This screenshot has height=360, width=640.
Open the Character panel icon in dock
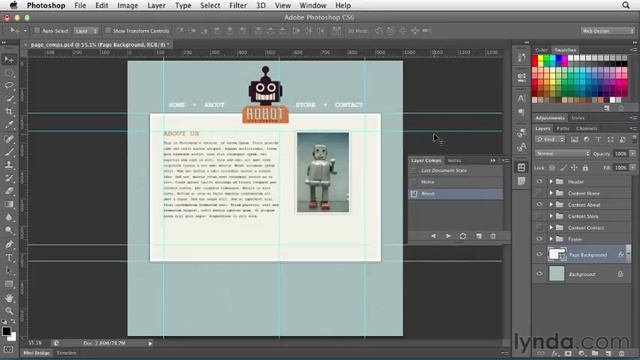[x=521, y=98]
